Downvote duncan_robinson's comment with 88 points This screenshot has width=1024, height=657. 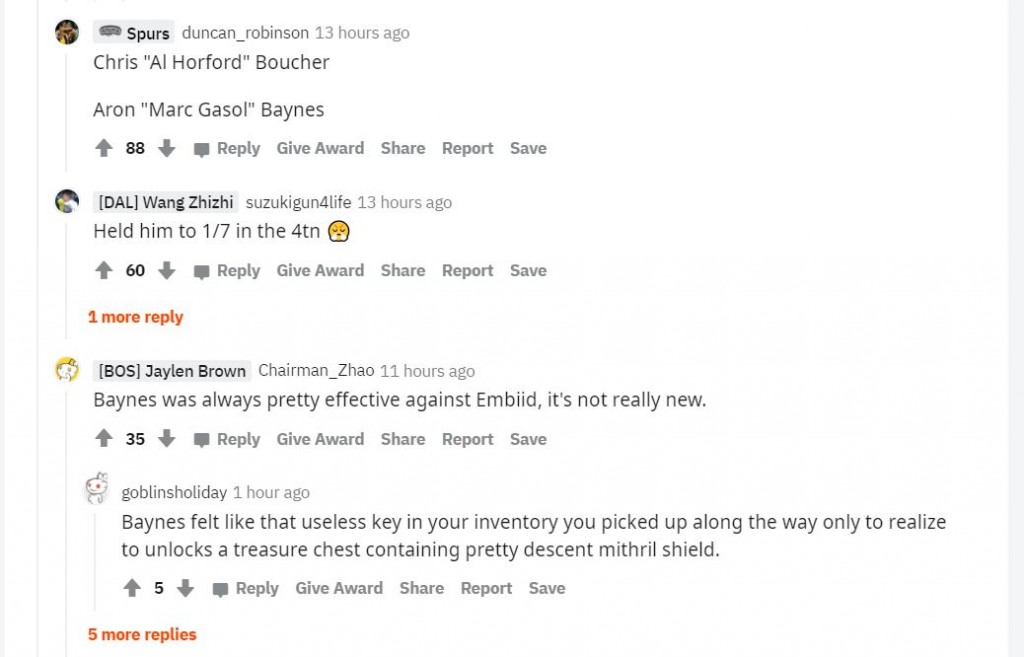point(167,149)
